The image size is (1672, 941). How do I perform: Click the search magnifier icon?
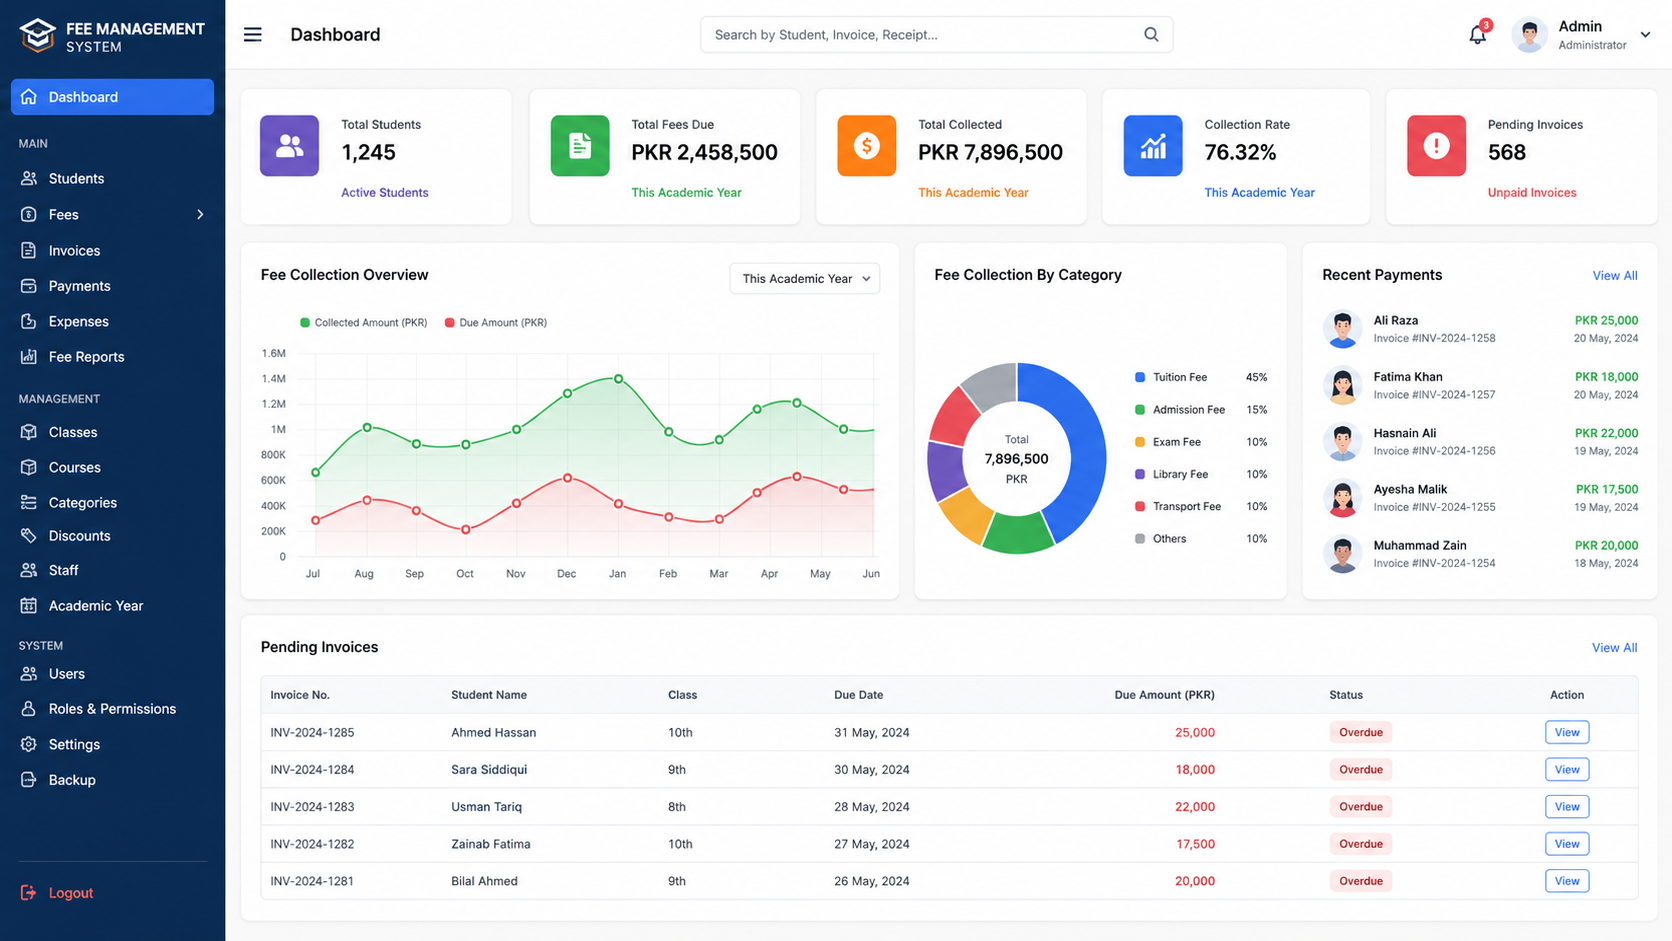pos(1151,34)
